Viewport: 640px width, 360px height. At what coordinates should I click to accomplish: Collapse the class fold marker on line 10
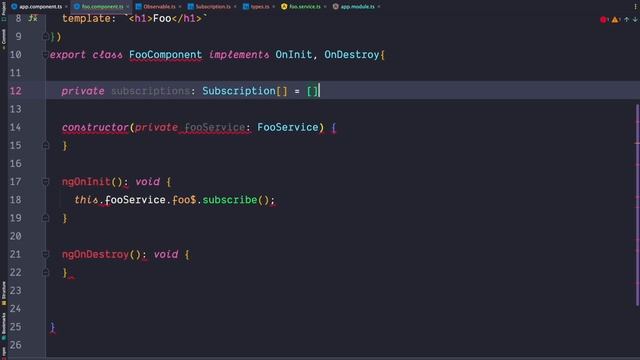pyautogui.click(x=45, y=55)
